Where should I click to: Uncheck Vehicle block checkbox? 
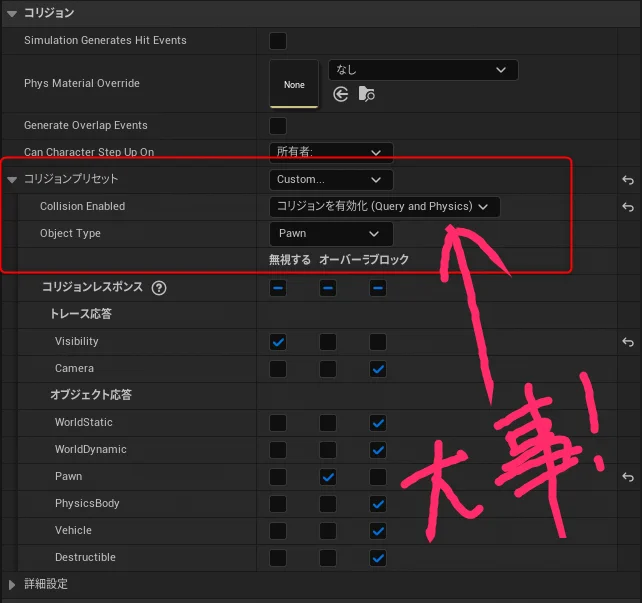(x=378, y=531)
